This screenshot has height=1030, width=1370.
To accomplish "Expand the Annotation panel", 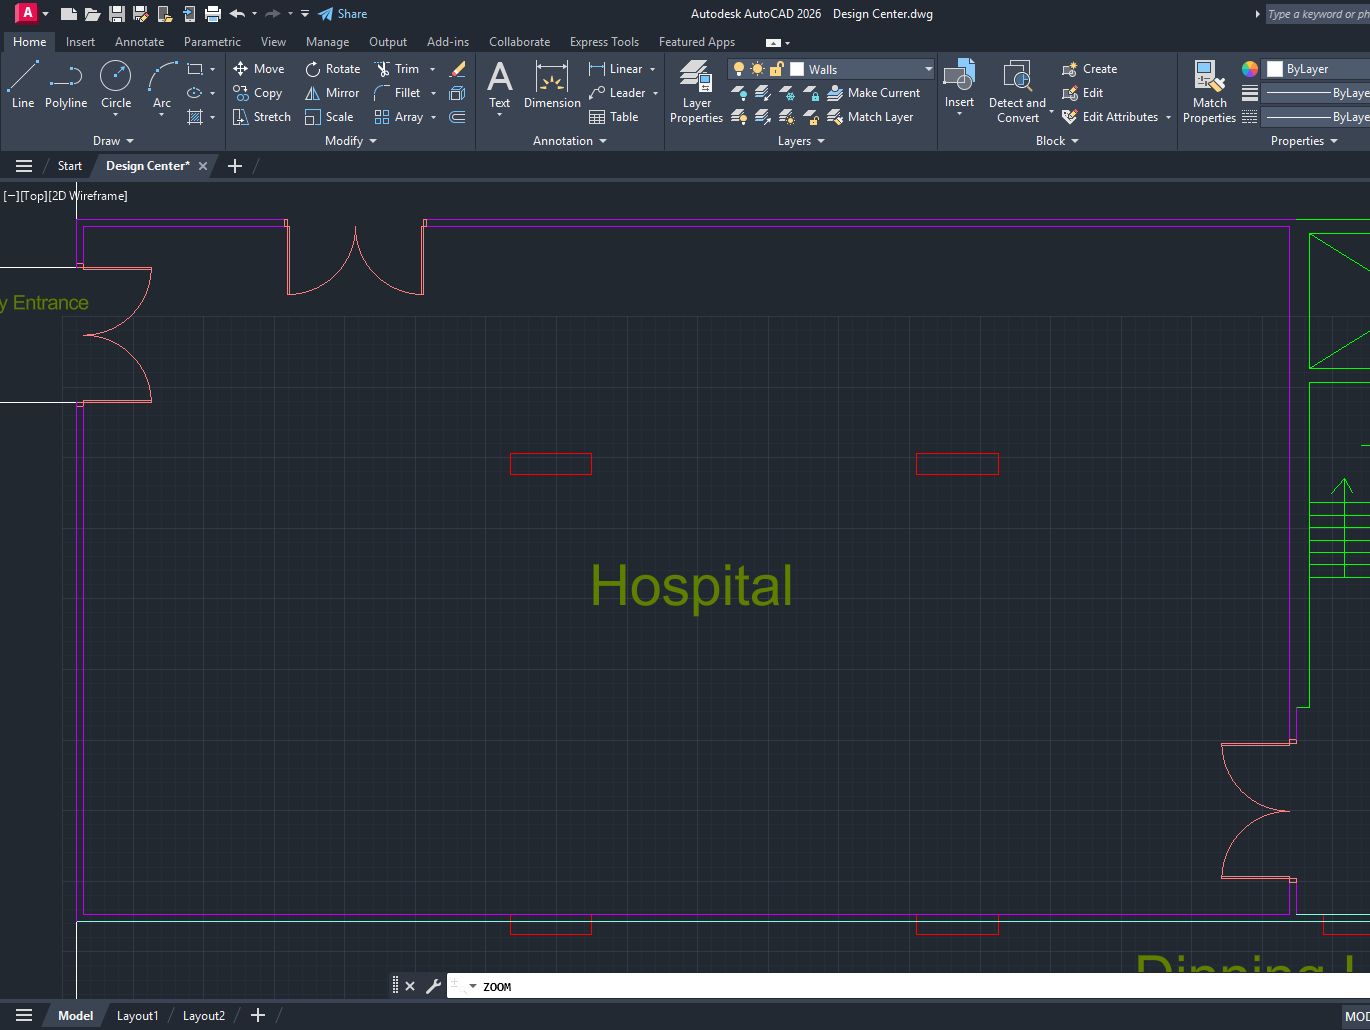I will click(570, 141).
